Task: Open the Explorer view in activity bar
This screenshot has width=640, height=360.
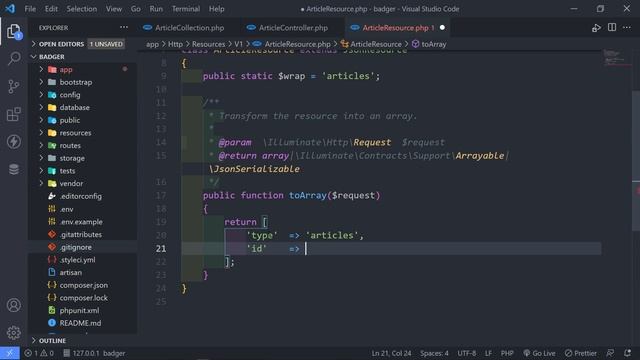Action: 14,31
